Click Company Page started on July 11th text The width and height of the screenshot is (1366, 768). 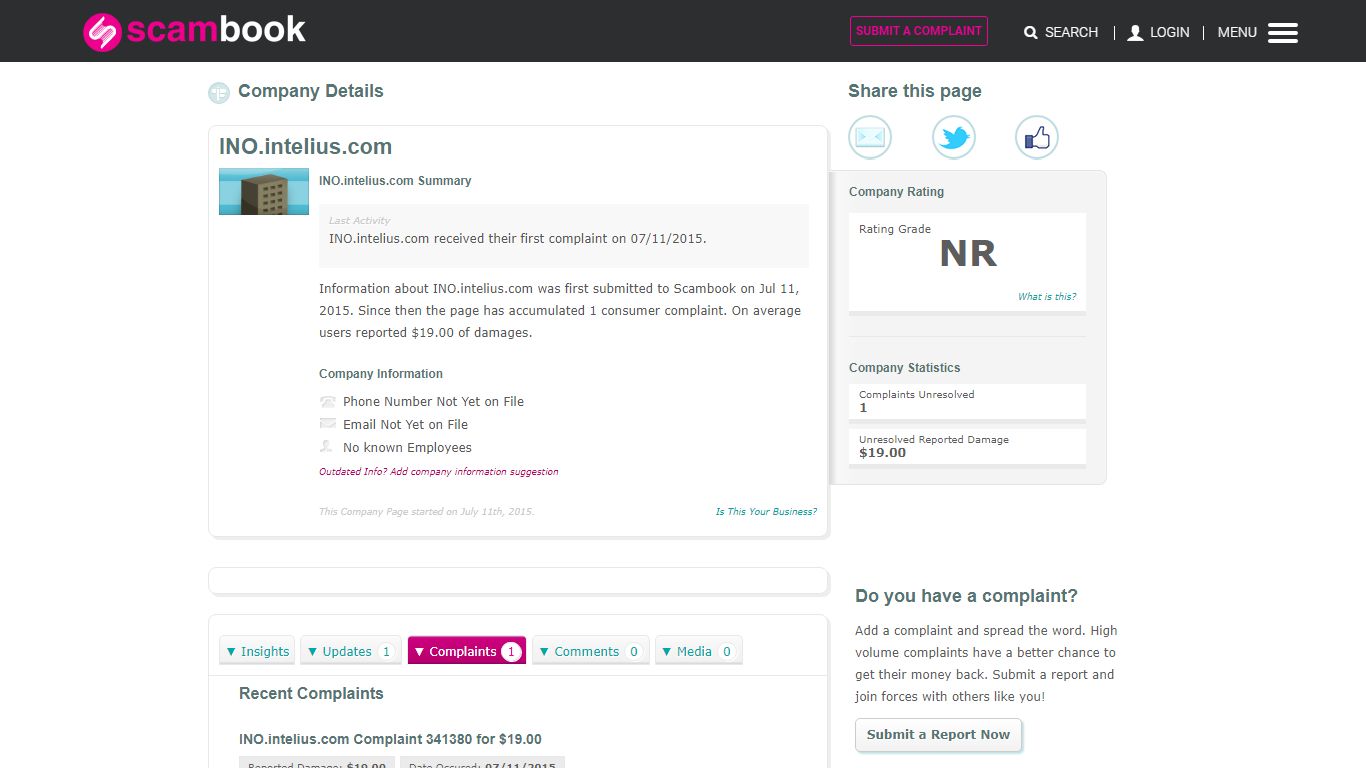coord(427,512)
